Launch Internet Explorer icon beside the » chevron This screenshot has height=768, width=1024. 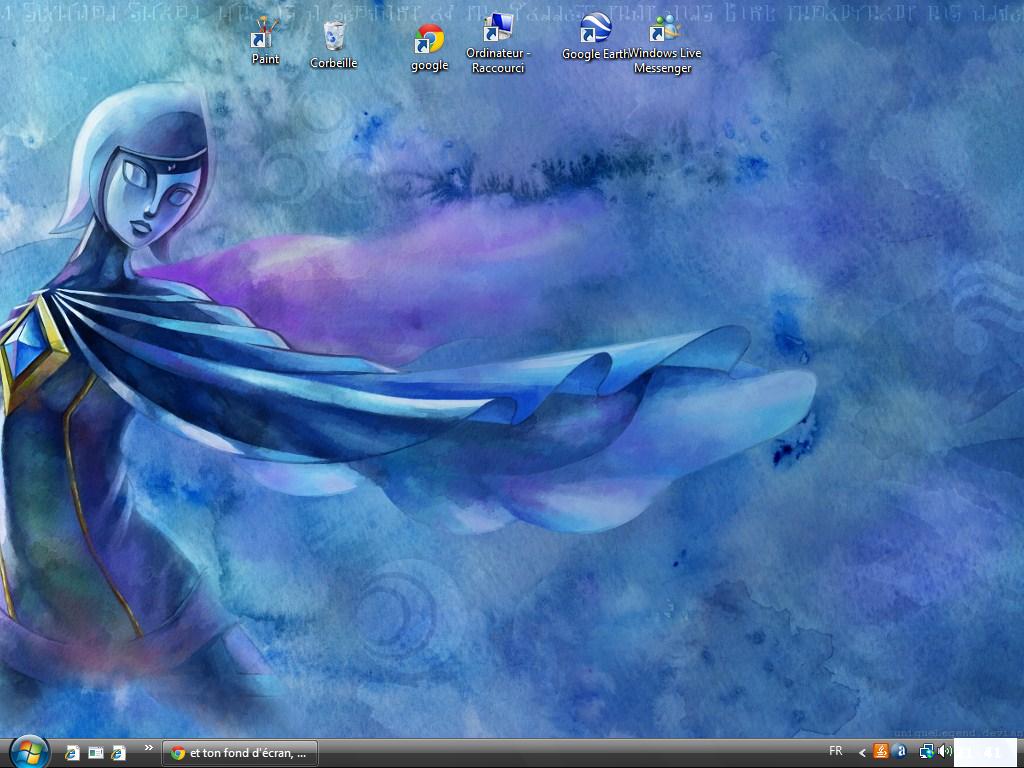coord(119,753)
